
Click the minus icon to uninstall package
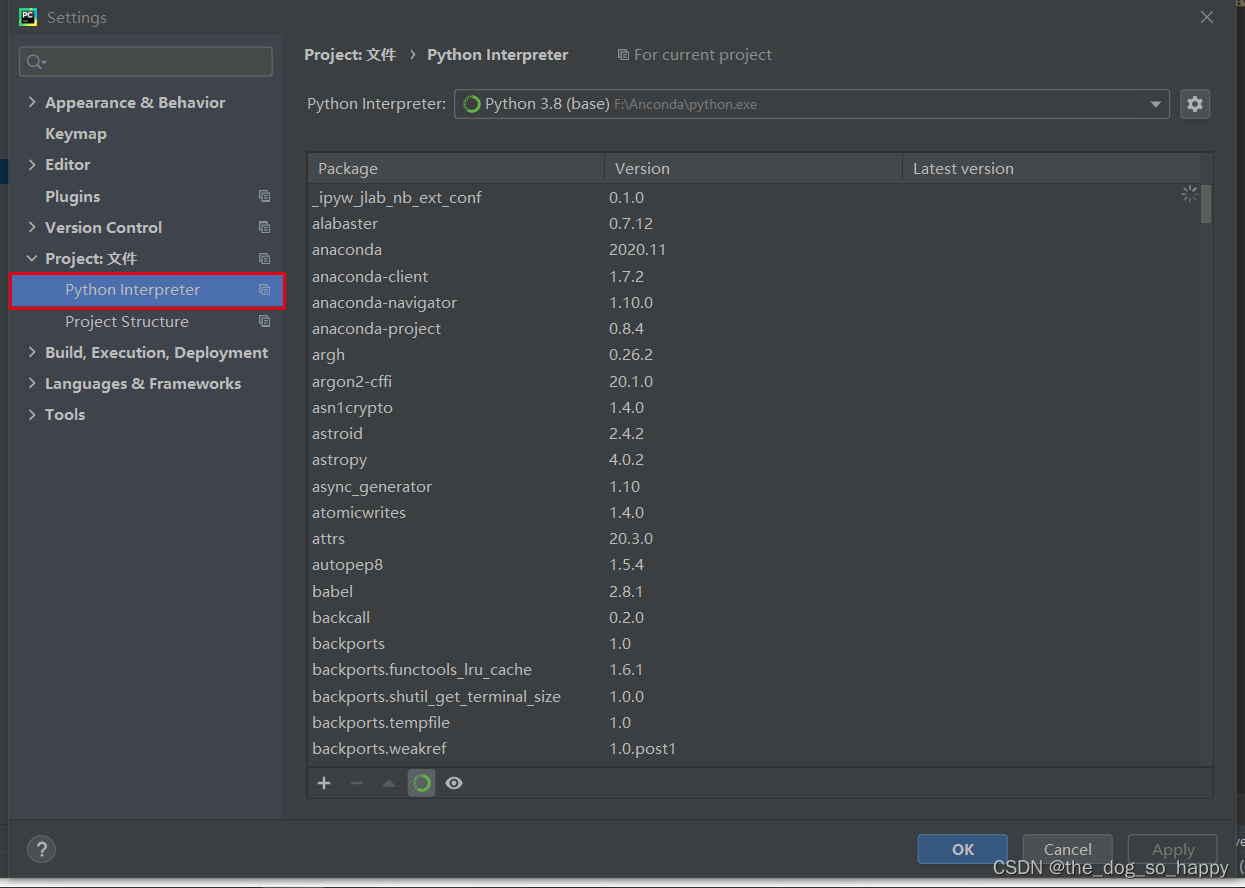[357, 783]
